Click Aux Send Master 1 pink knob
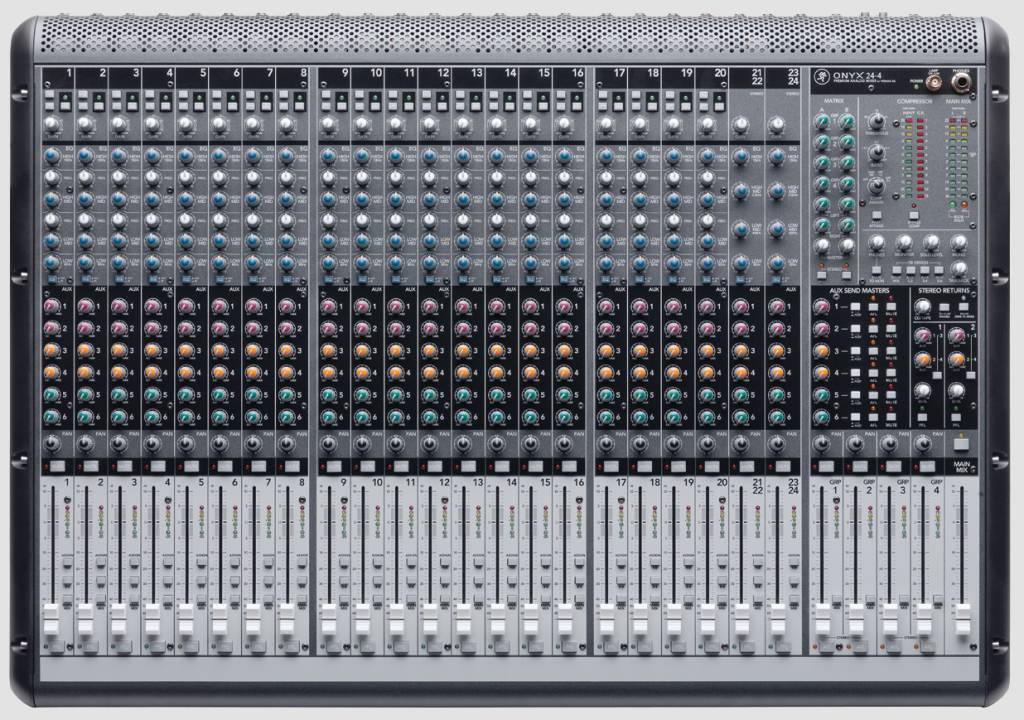Viewport: 1024px width, 720px height. click(821, 307)
